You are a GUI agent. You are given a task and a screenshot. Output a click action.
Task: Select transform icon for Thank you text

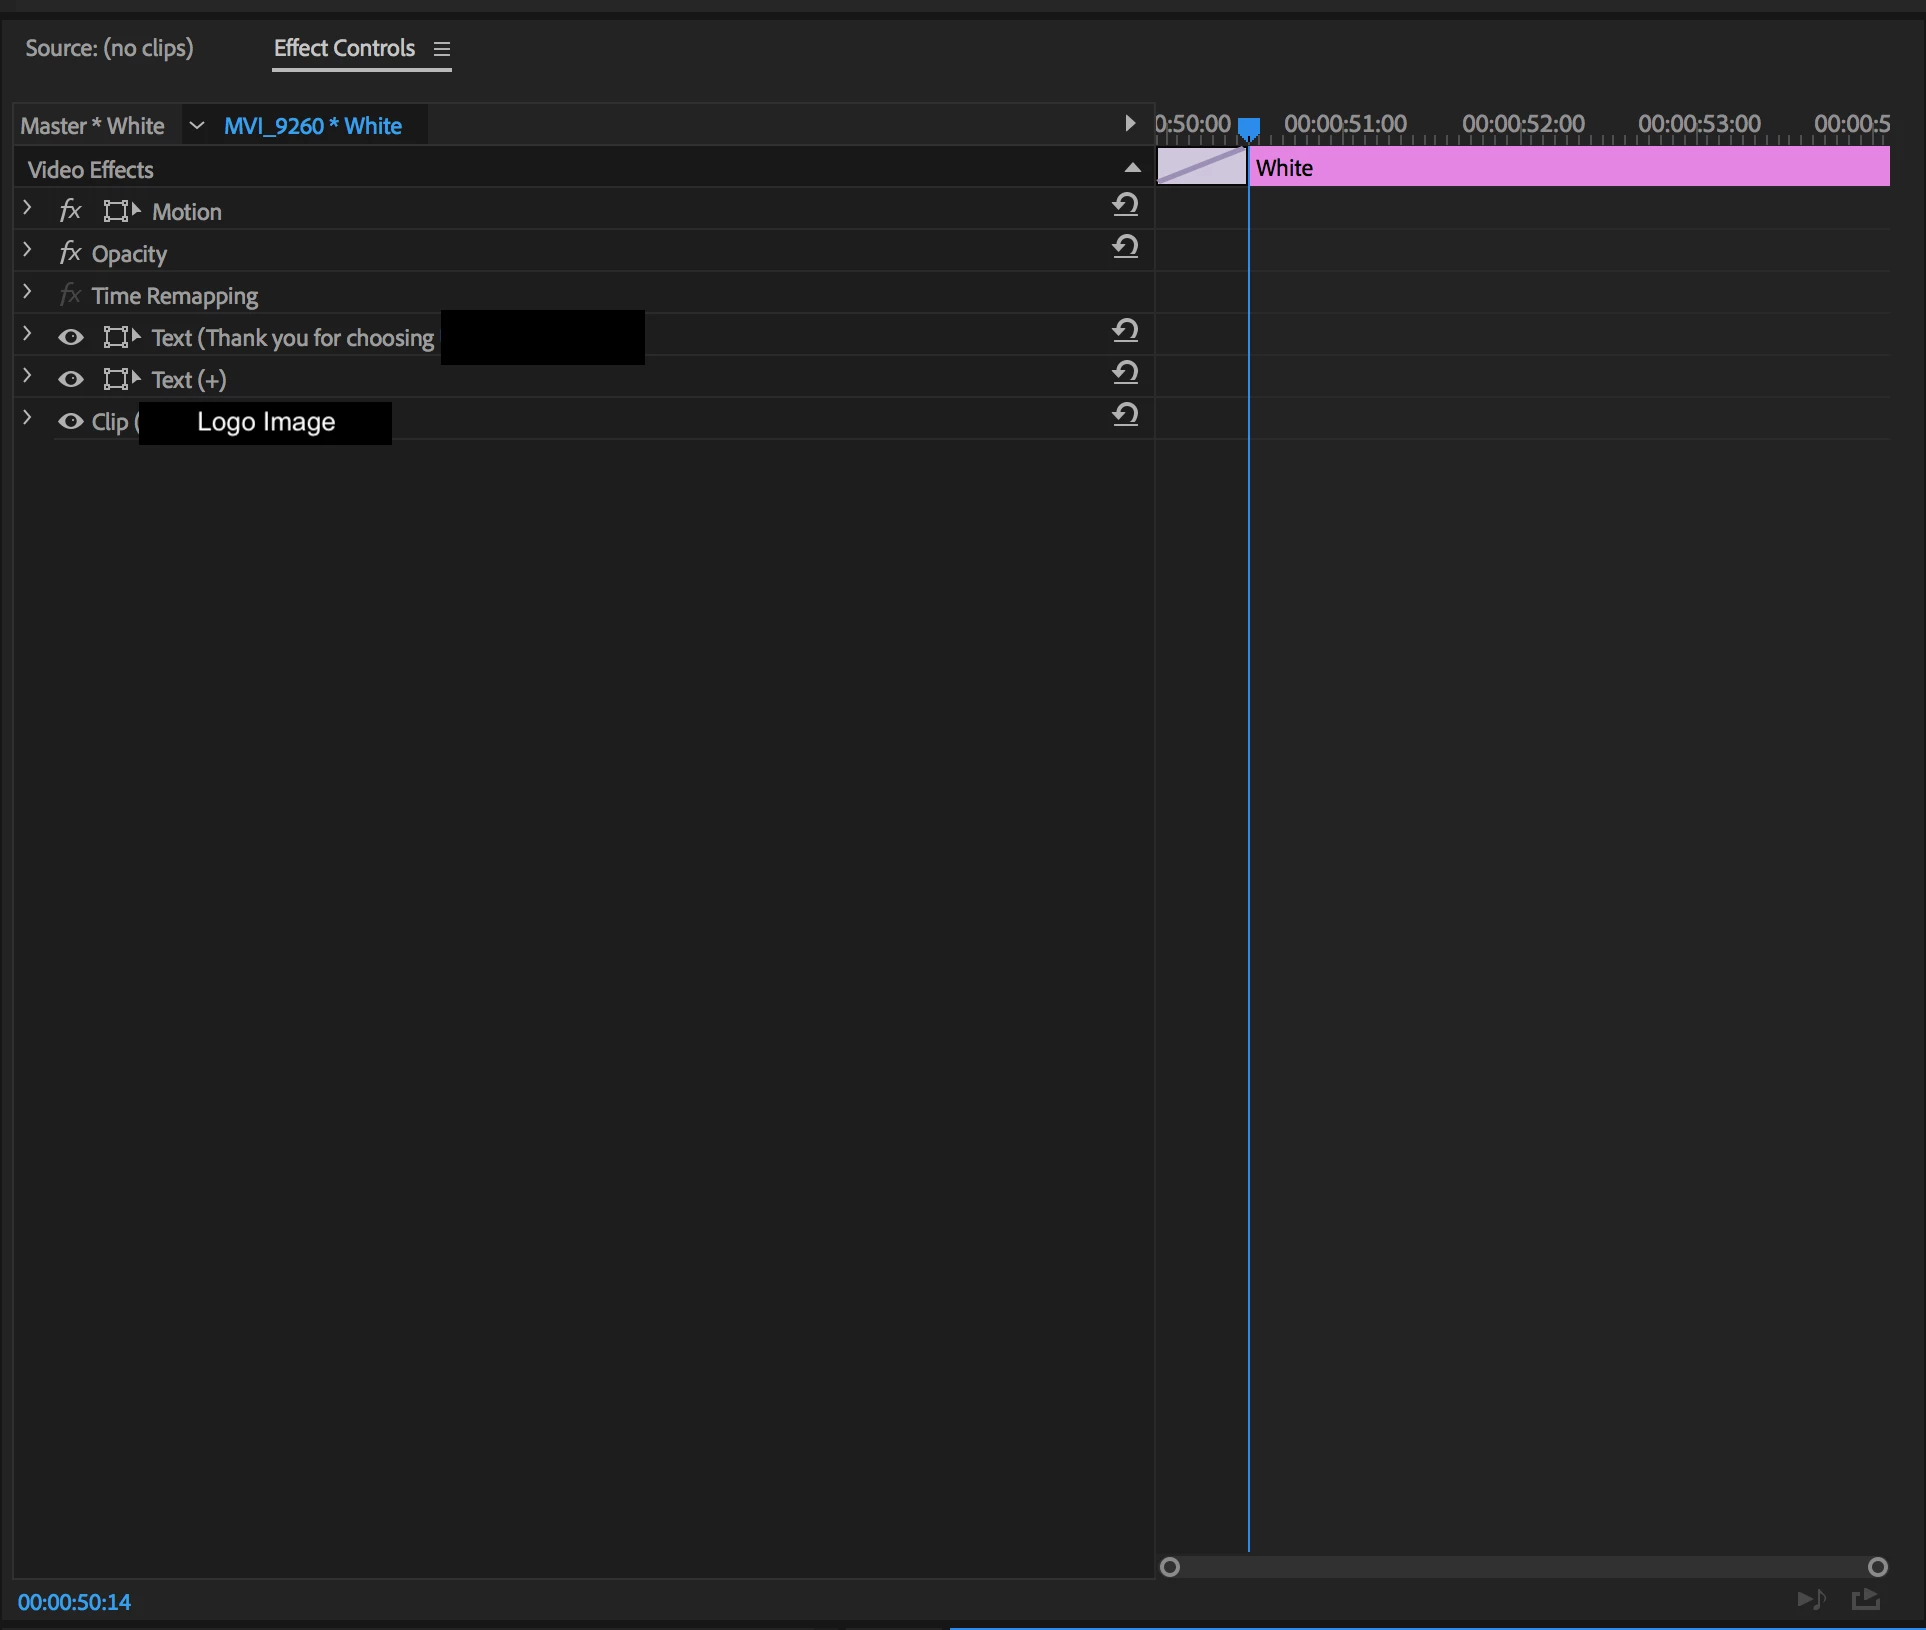pos(122,337)
